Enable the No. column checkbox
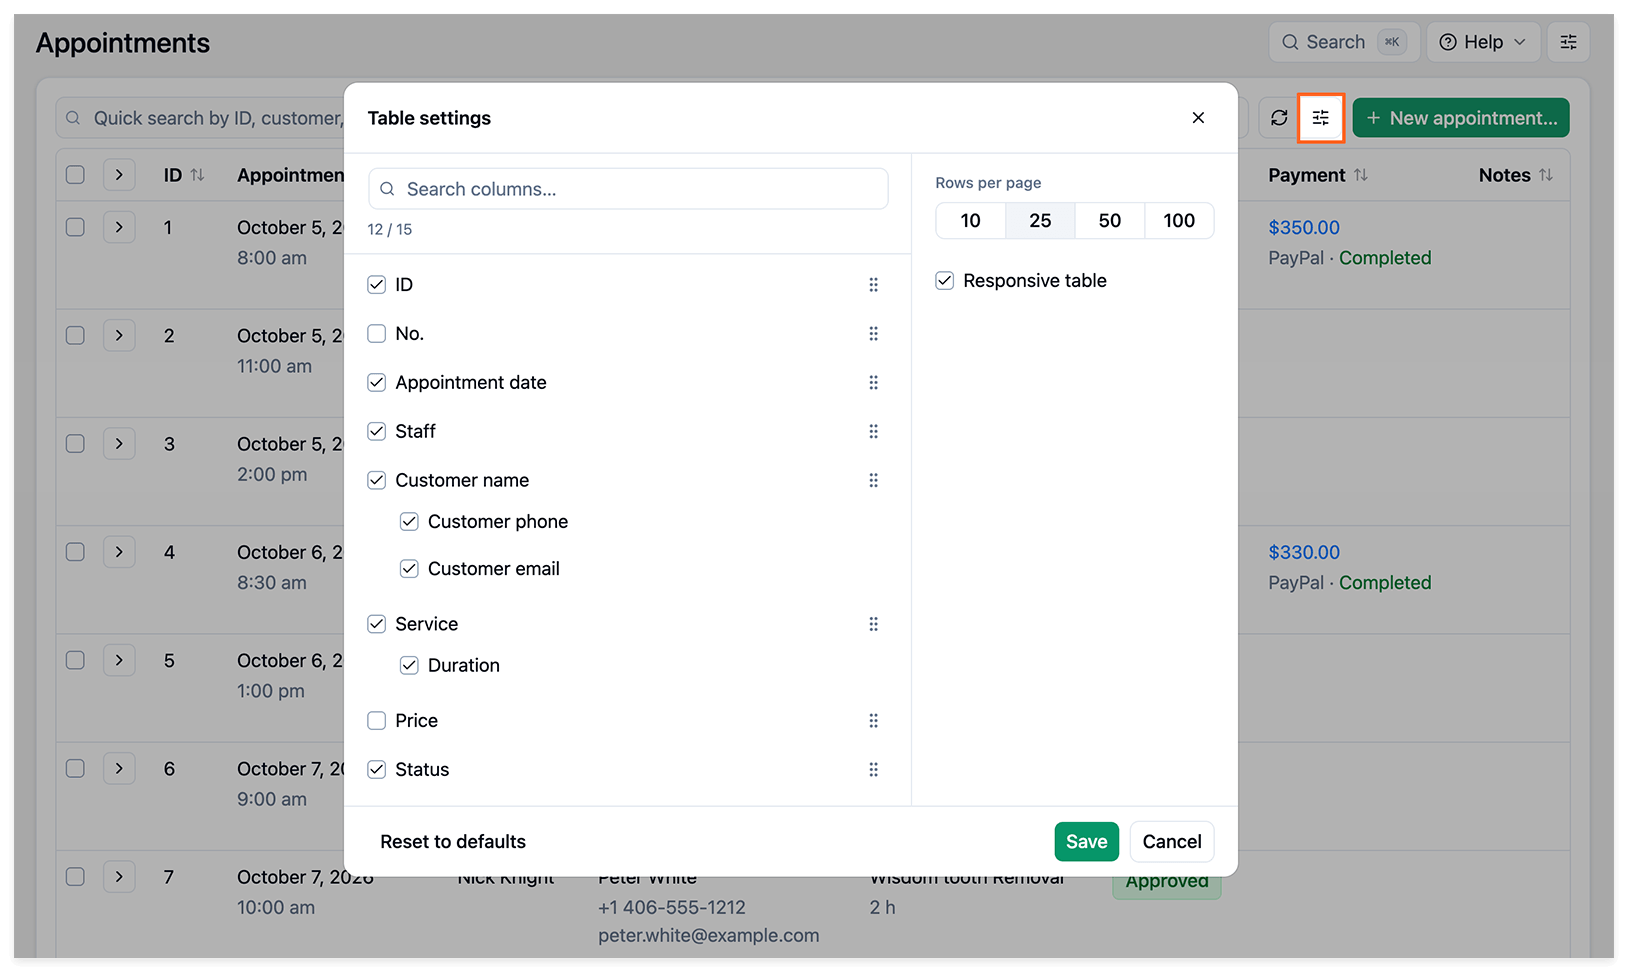This screenshot has width=1628, height=972. pyautogui.click(x=377, y=334)
